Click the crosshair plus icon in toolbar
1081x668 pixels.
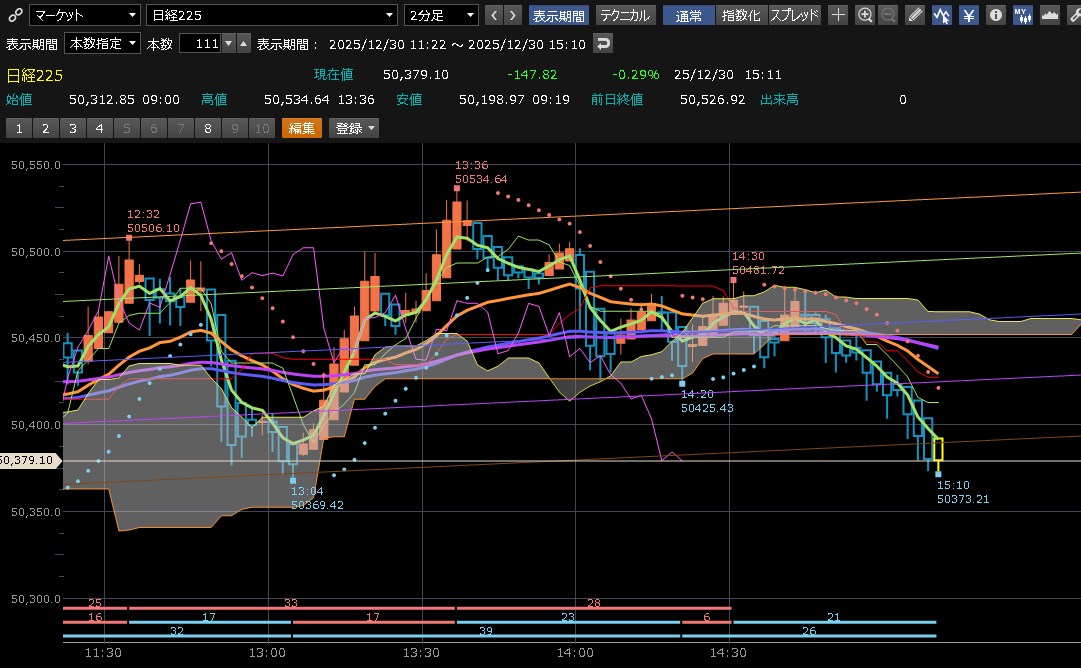(838, 15)
